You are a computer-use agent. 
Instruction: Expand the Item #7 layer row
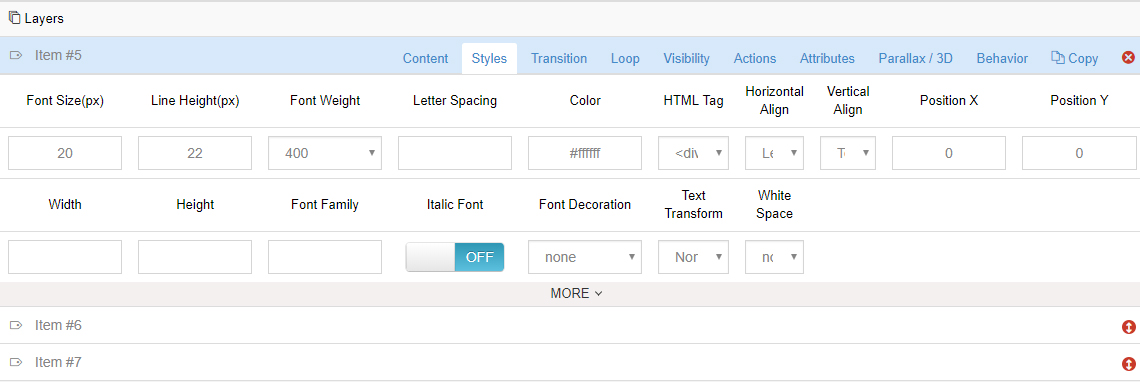click(x=570, y=362)
